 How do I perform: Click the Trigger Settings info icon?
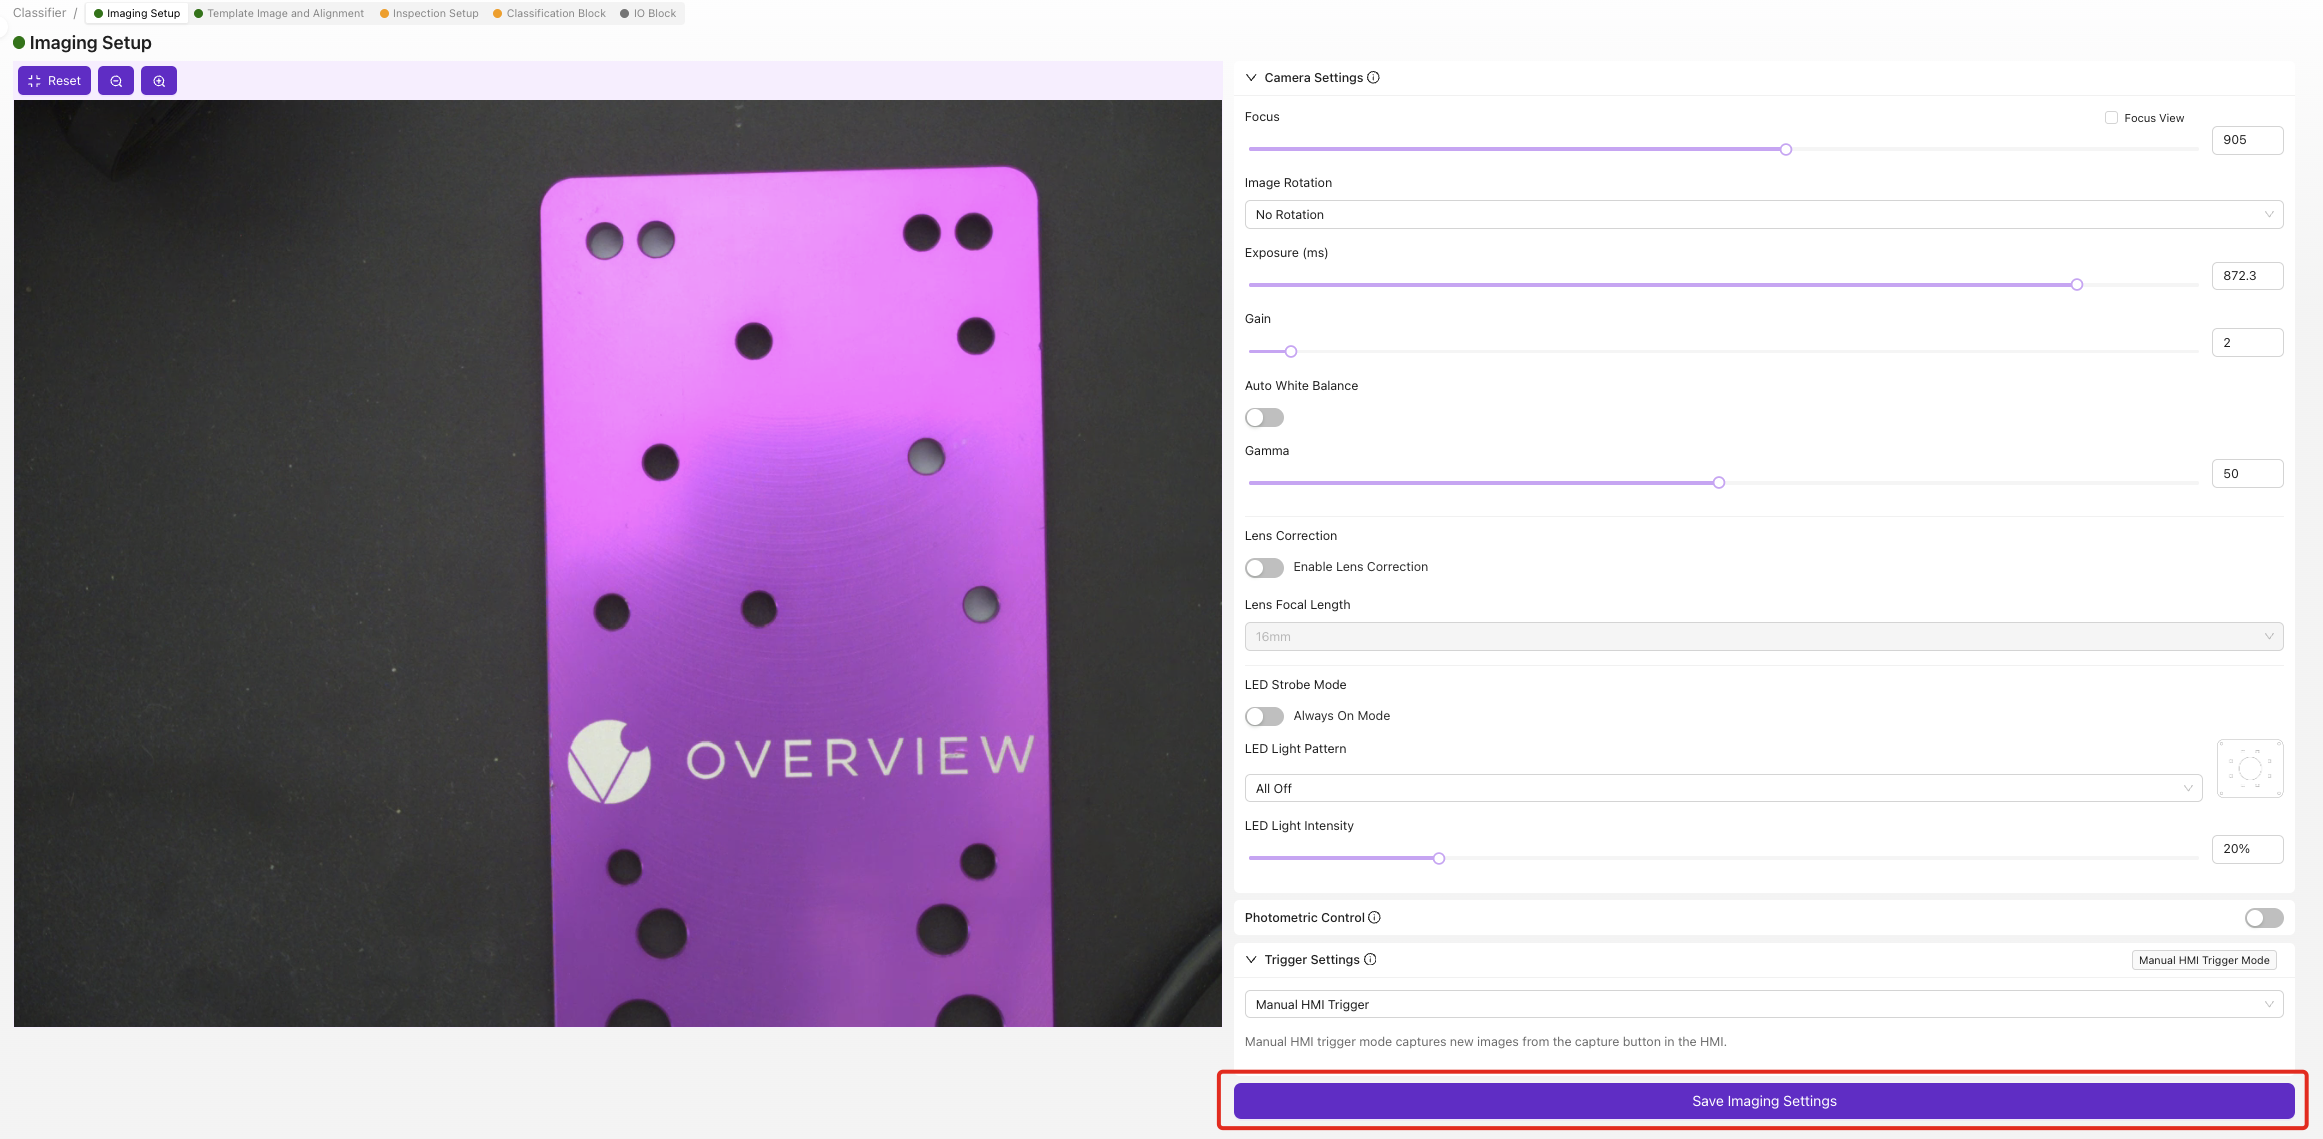(1370, 960)
